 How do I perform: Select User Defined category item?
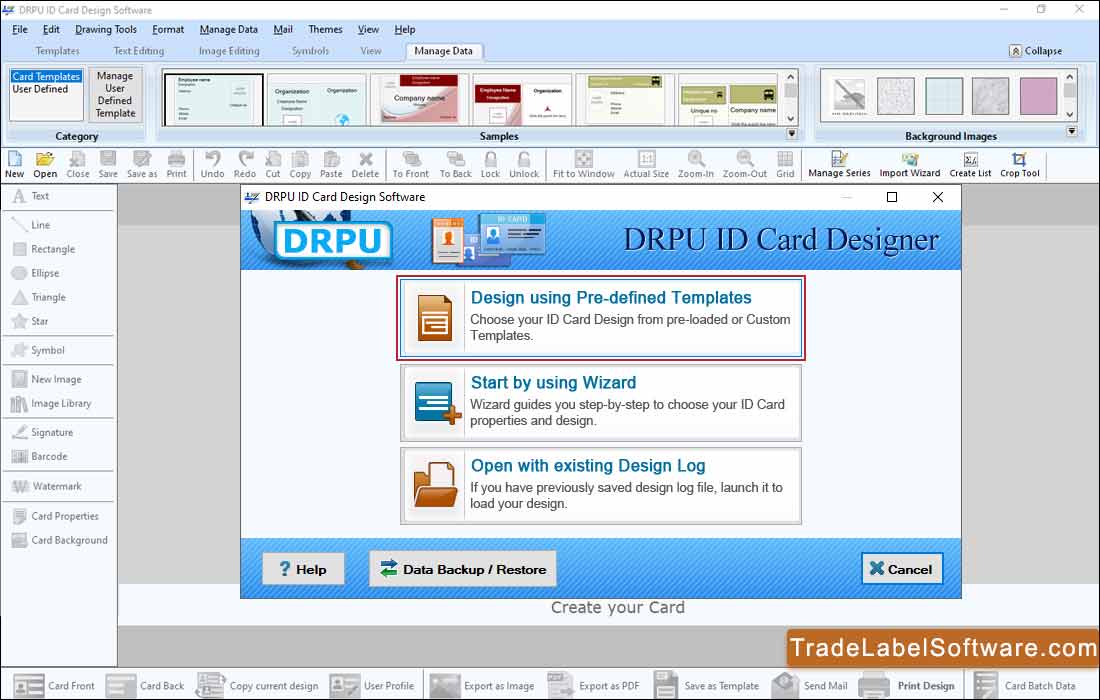pos(40,89)
